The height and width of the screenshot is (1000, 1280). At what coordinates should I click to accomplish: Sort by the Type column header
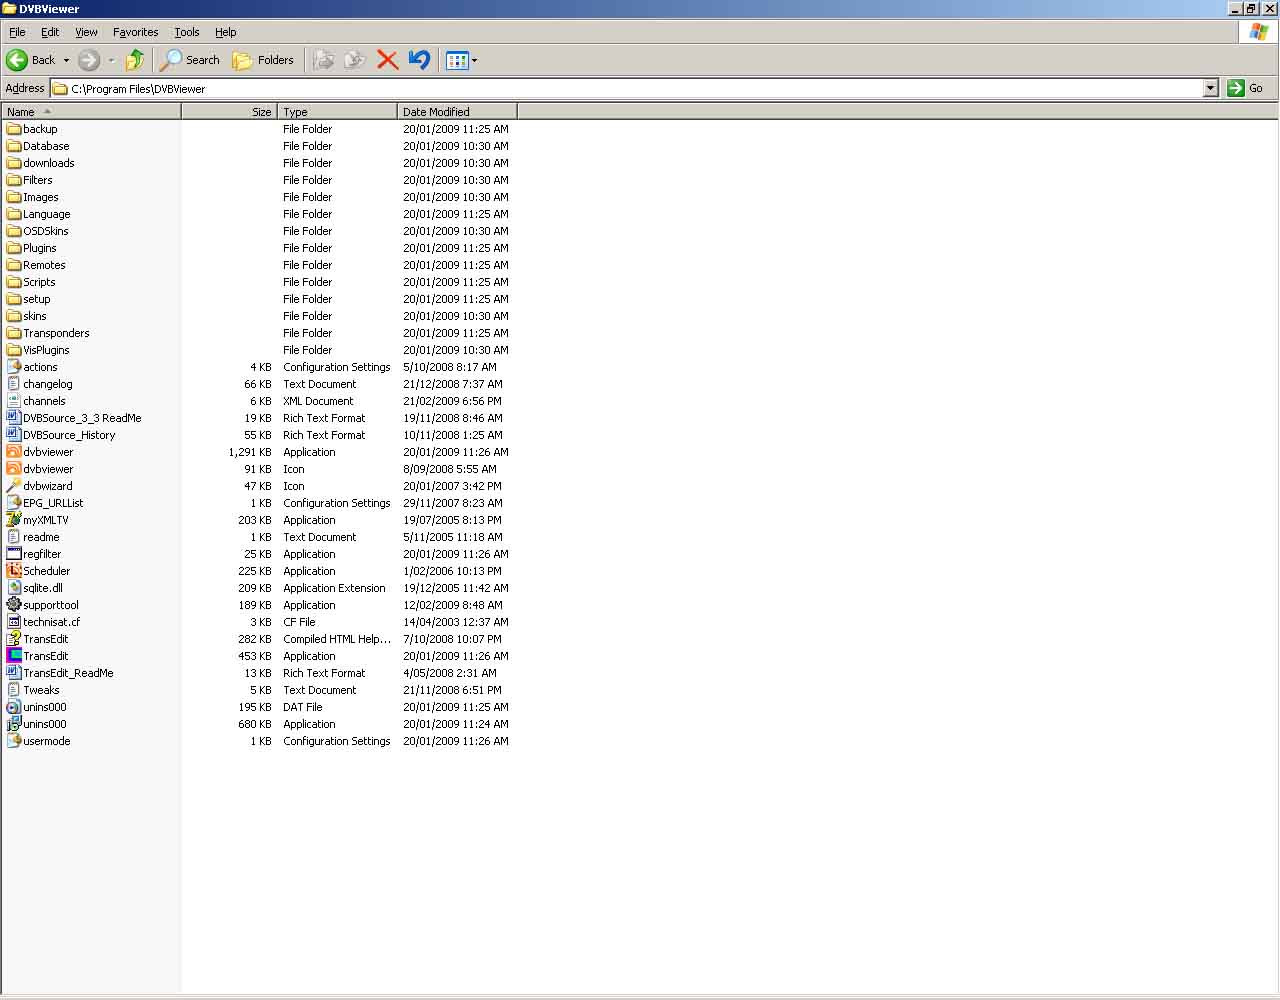(x=337, y=111)
